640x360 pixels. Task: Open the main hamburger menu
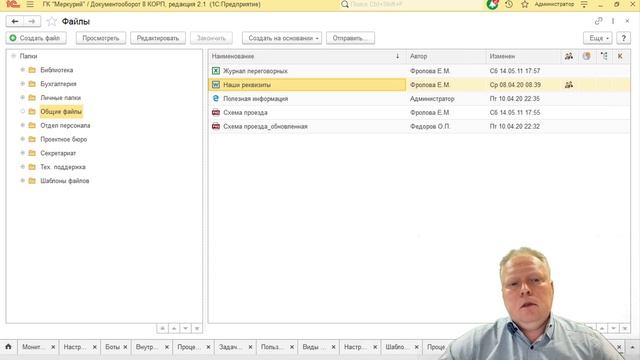[30, 4]
